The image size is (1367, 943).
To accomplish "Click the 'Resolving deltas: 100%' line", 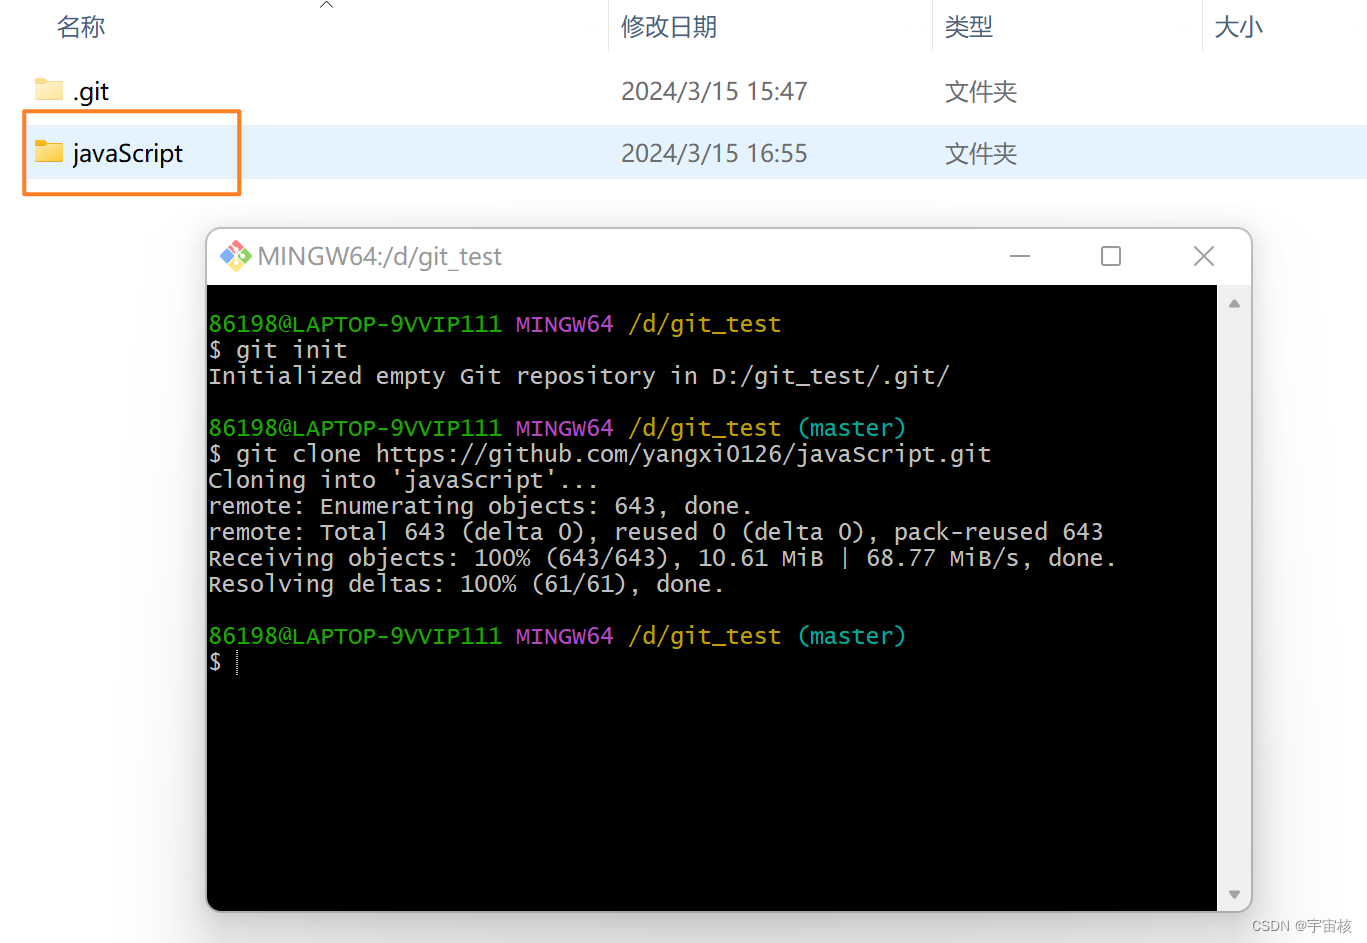I will point(466,584).
